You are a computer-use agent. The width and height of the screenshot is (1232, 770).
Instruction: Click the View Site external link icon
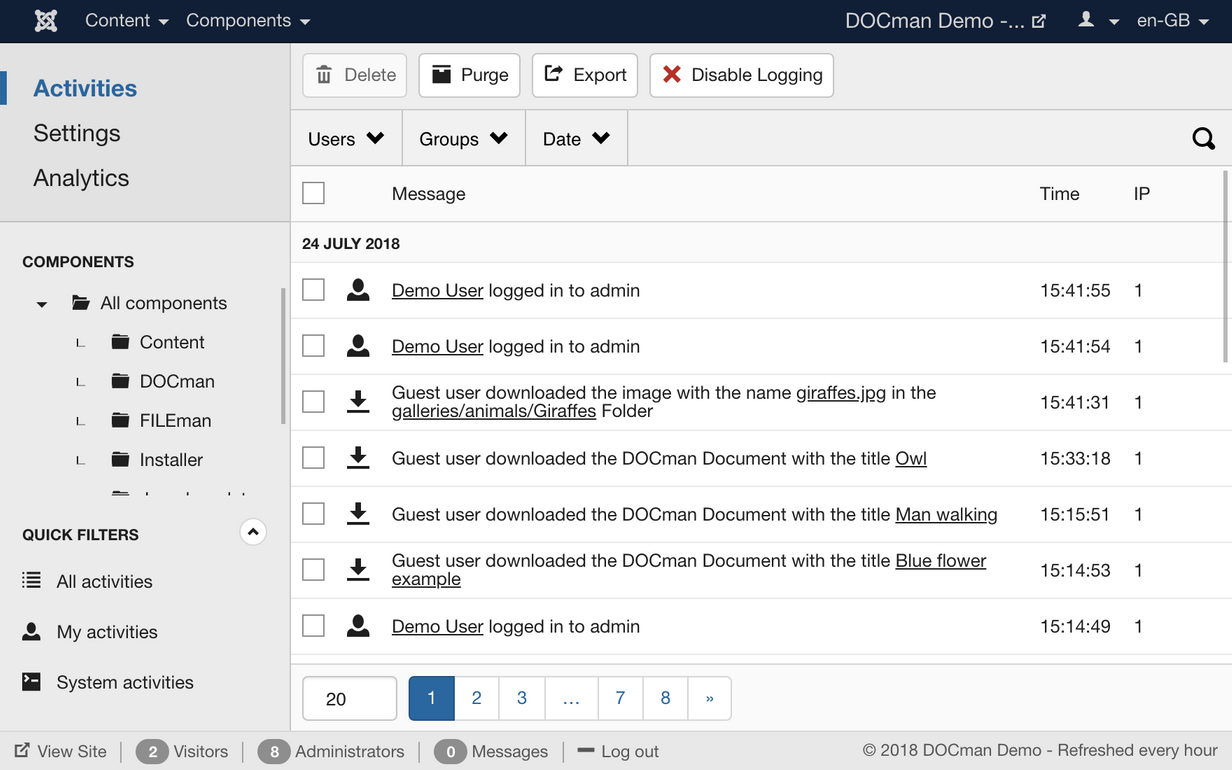22,750
